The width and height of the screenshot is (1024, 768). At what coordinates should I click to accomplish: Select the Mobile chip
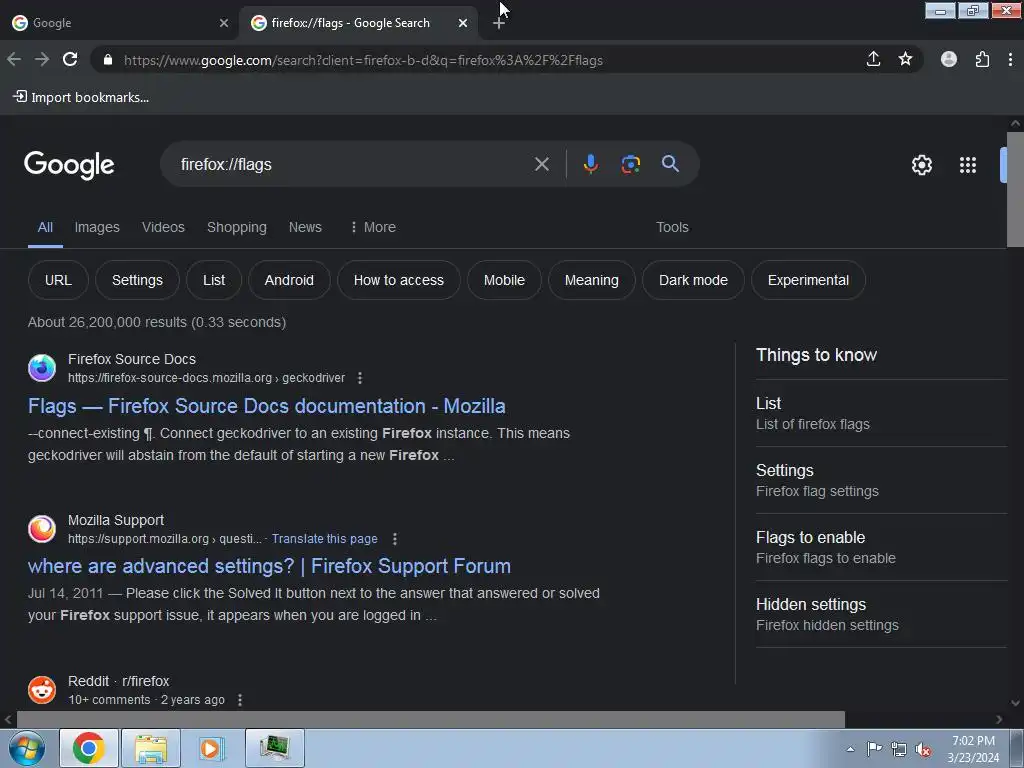click(504, 280)
